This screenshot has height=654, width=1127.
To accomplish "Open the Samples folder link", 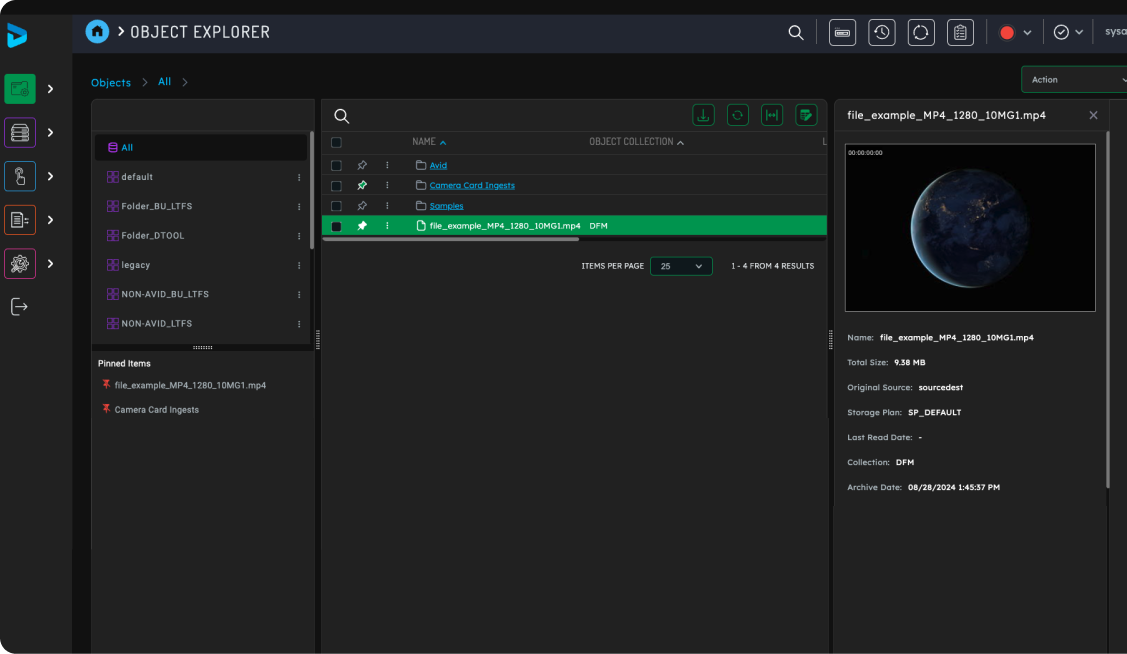I will pos(446,205).
